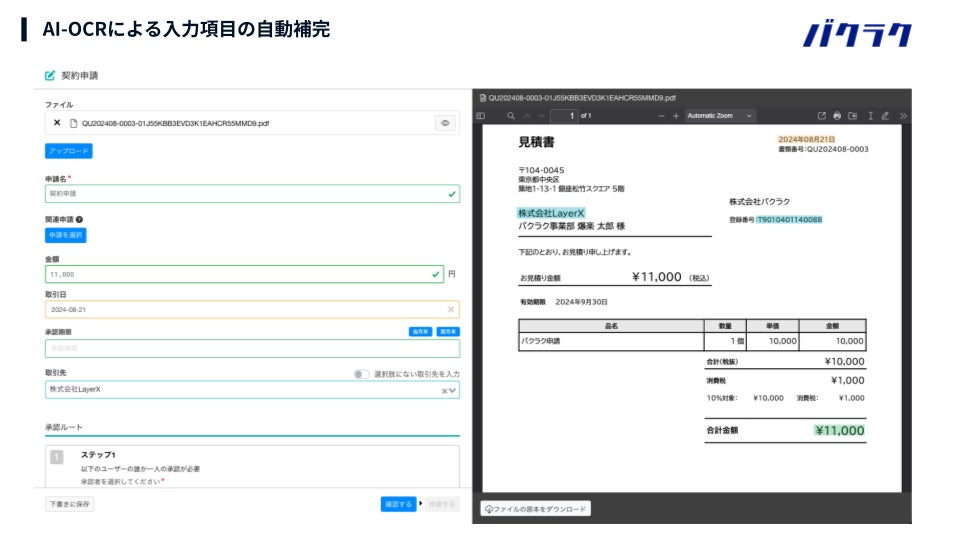Click the blue 確認する button
This screenshot has width=960, height=540.
[398, 504]
